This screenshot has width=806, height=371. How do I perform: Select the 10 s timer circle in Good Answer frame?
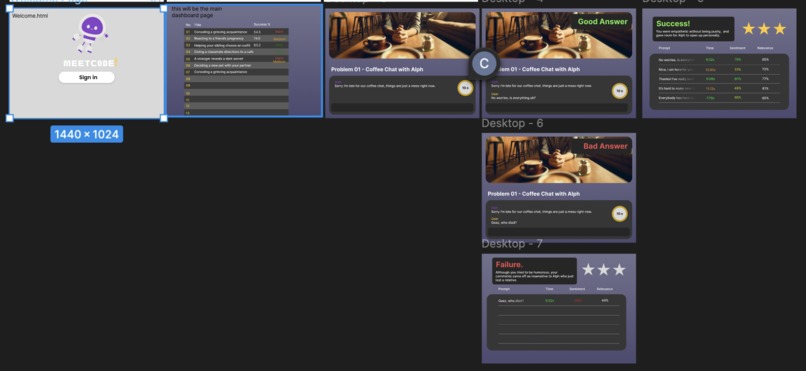pyautogui.click(x=619, y=91)
